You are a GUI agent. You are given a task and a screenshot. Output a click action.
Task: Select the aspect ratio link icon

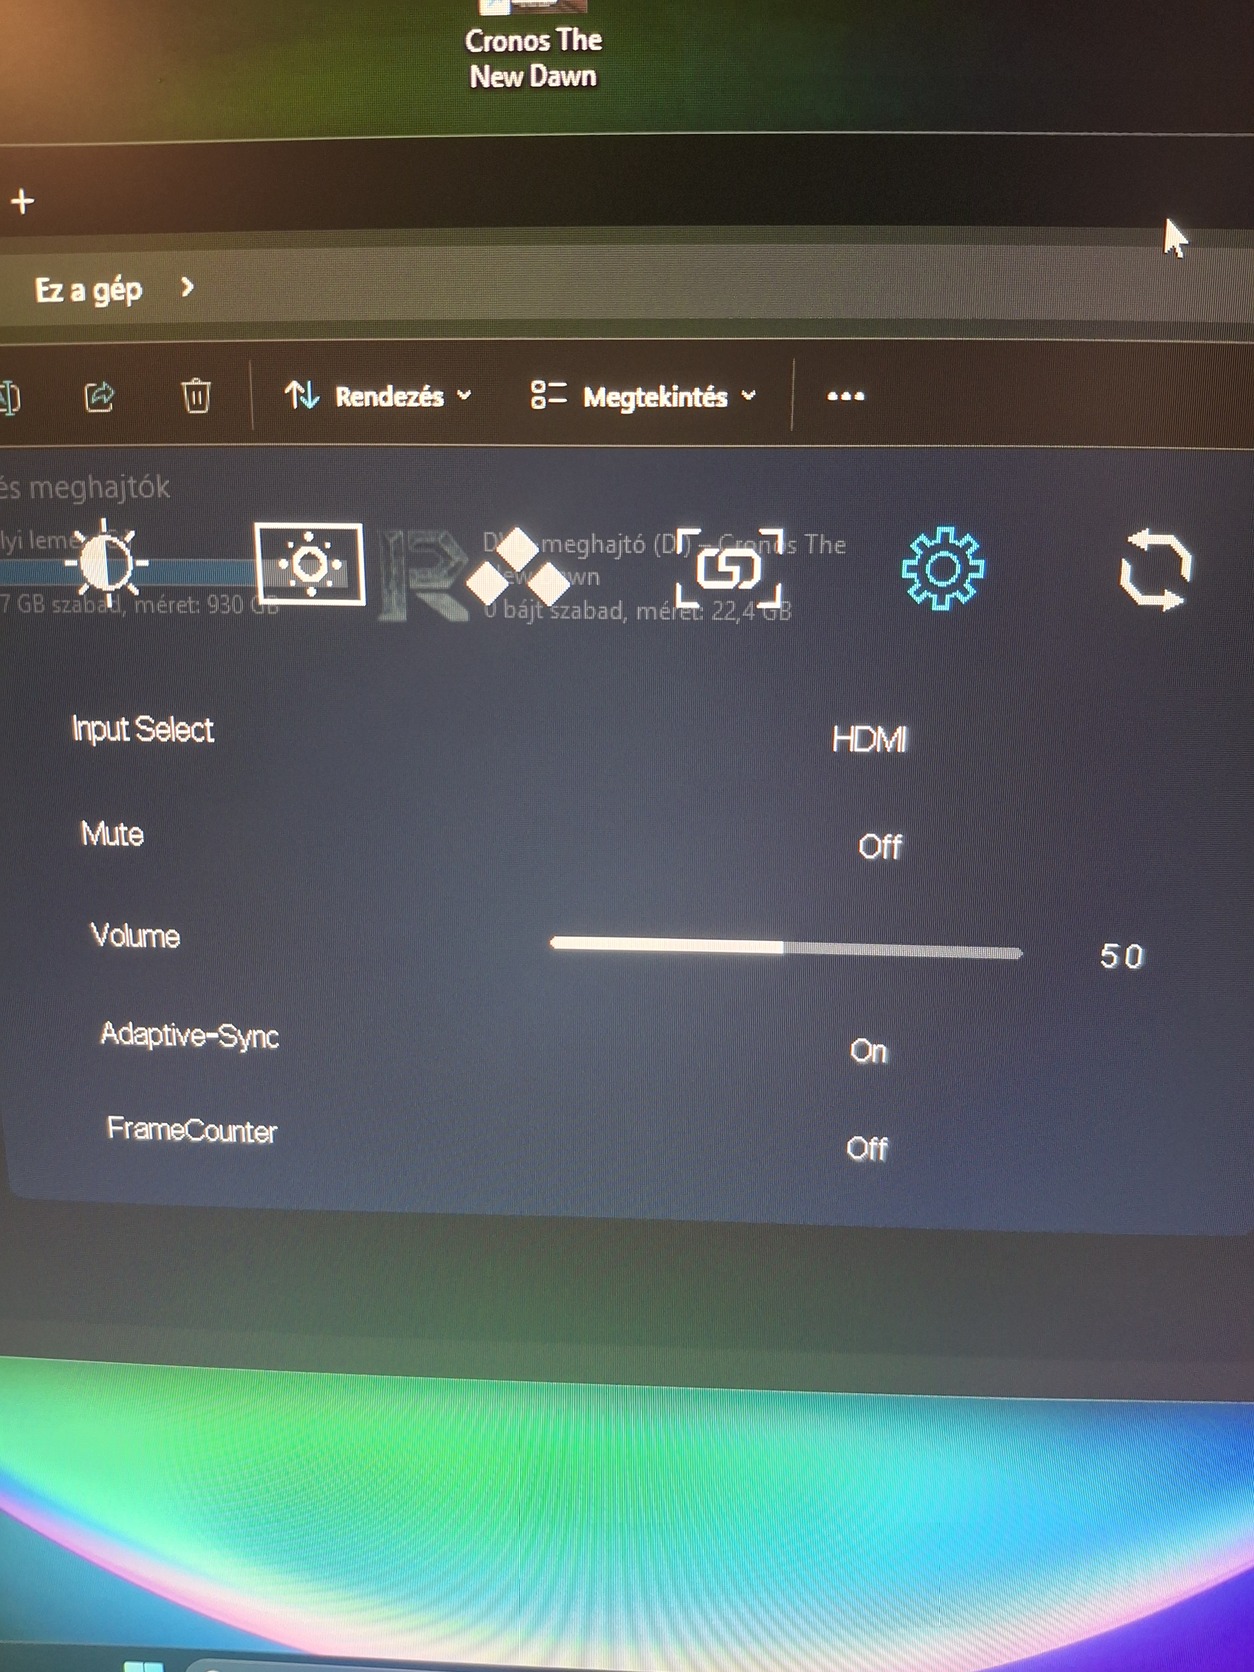pos(730,569)
